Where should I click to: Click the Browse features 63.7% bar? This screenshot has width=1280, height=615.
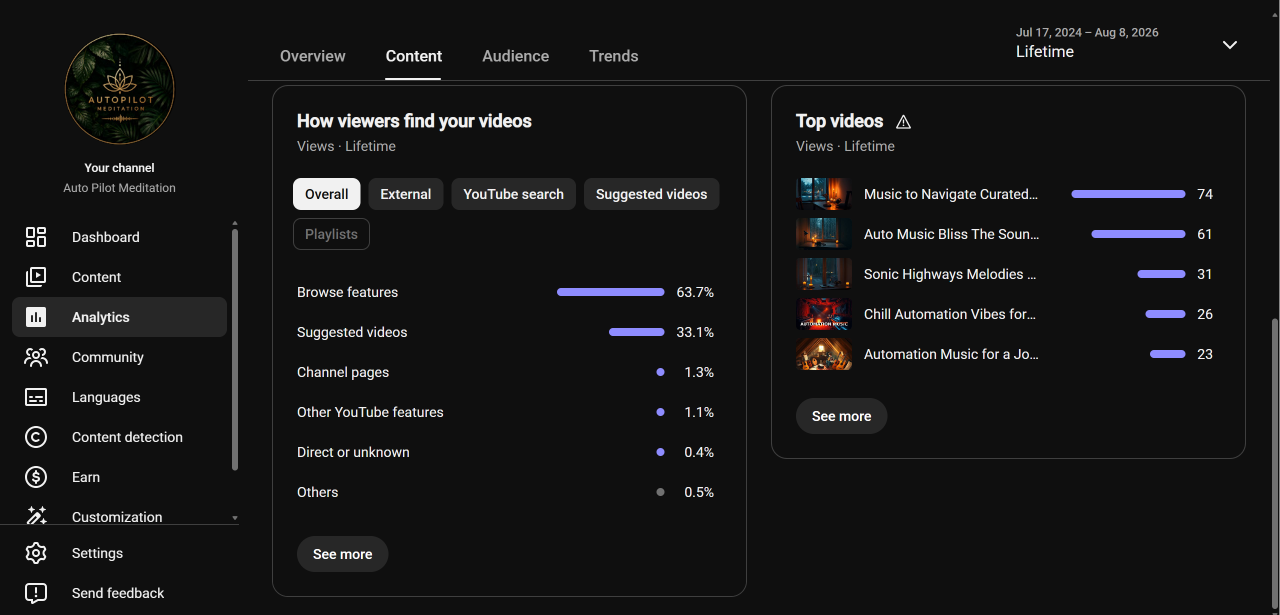pos(610,292)
